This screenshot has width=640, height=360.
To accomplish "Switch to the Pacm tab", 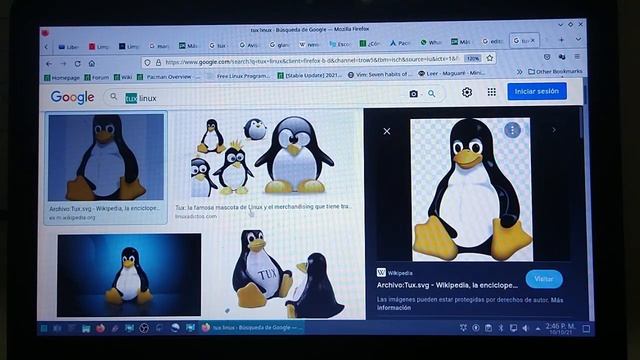I will (400, 43).
